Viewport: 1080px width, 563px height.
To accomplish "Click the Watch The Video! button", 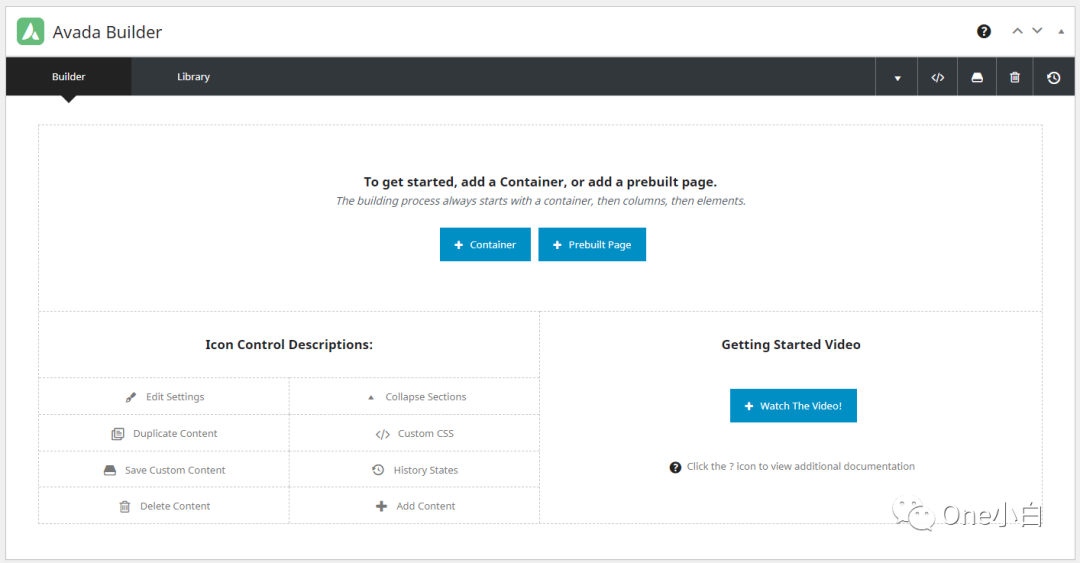I will 793,406.
